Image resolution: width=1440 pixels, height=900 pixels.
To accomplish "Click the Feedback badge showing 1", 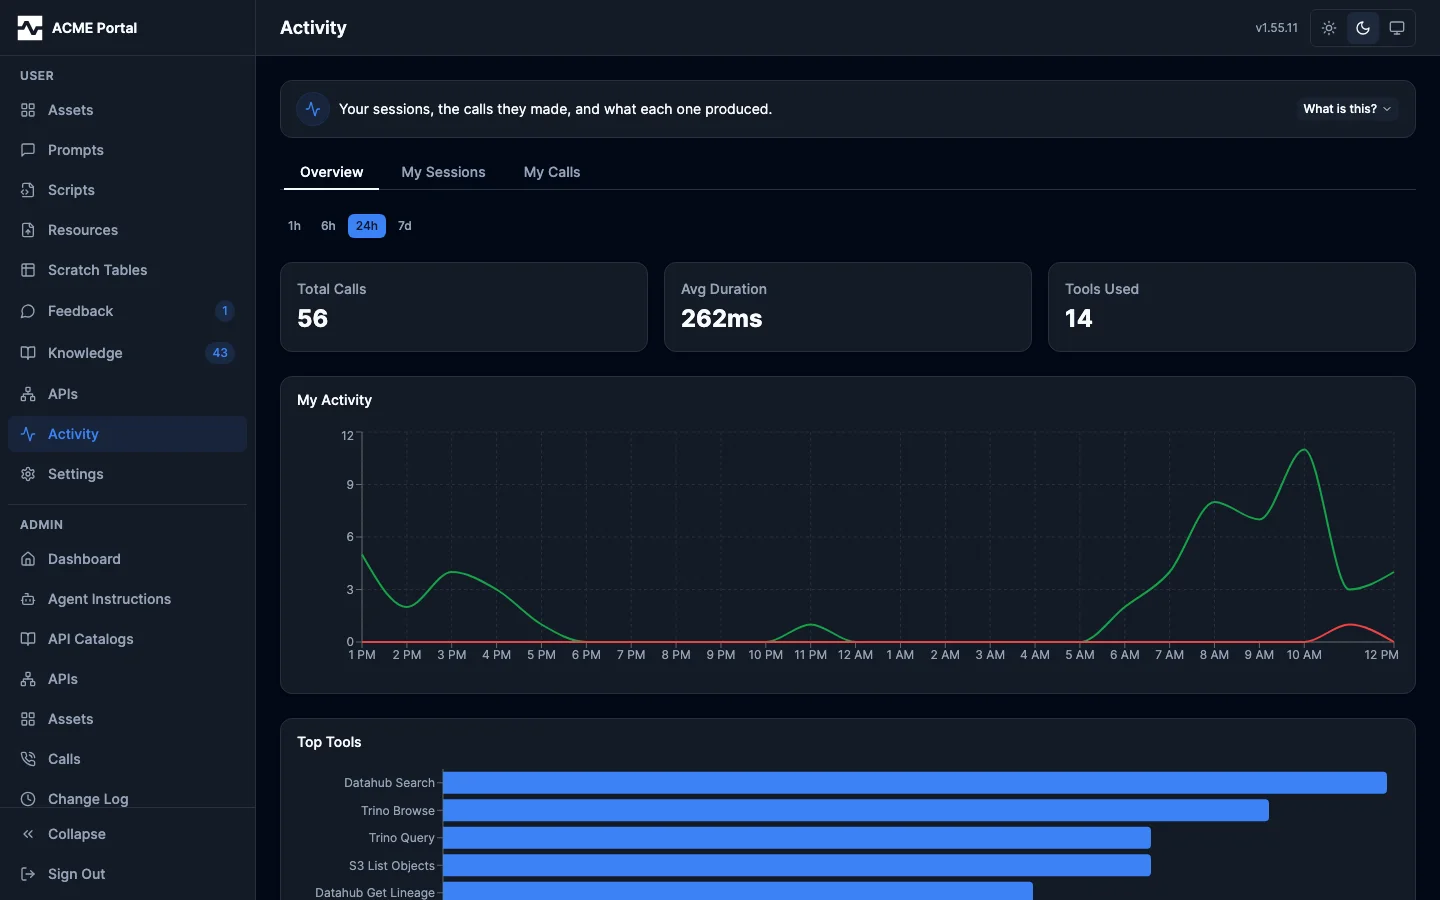I will 225,311.
